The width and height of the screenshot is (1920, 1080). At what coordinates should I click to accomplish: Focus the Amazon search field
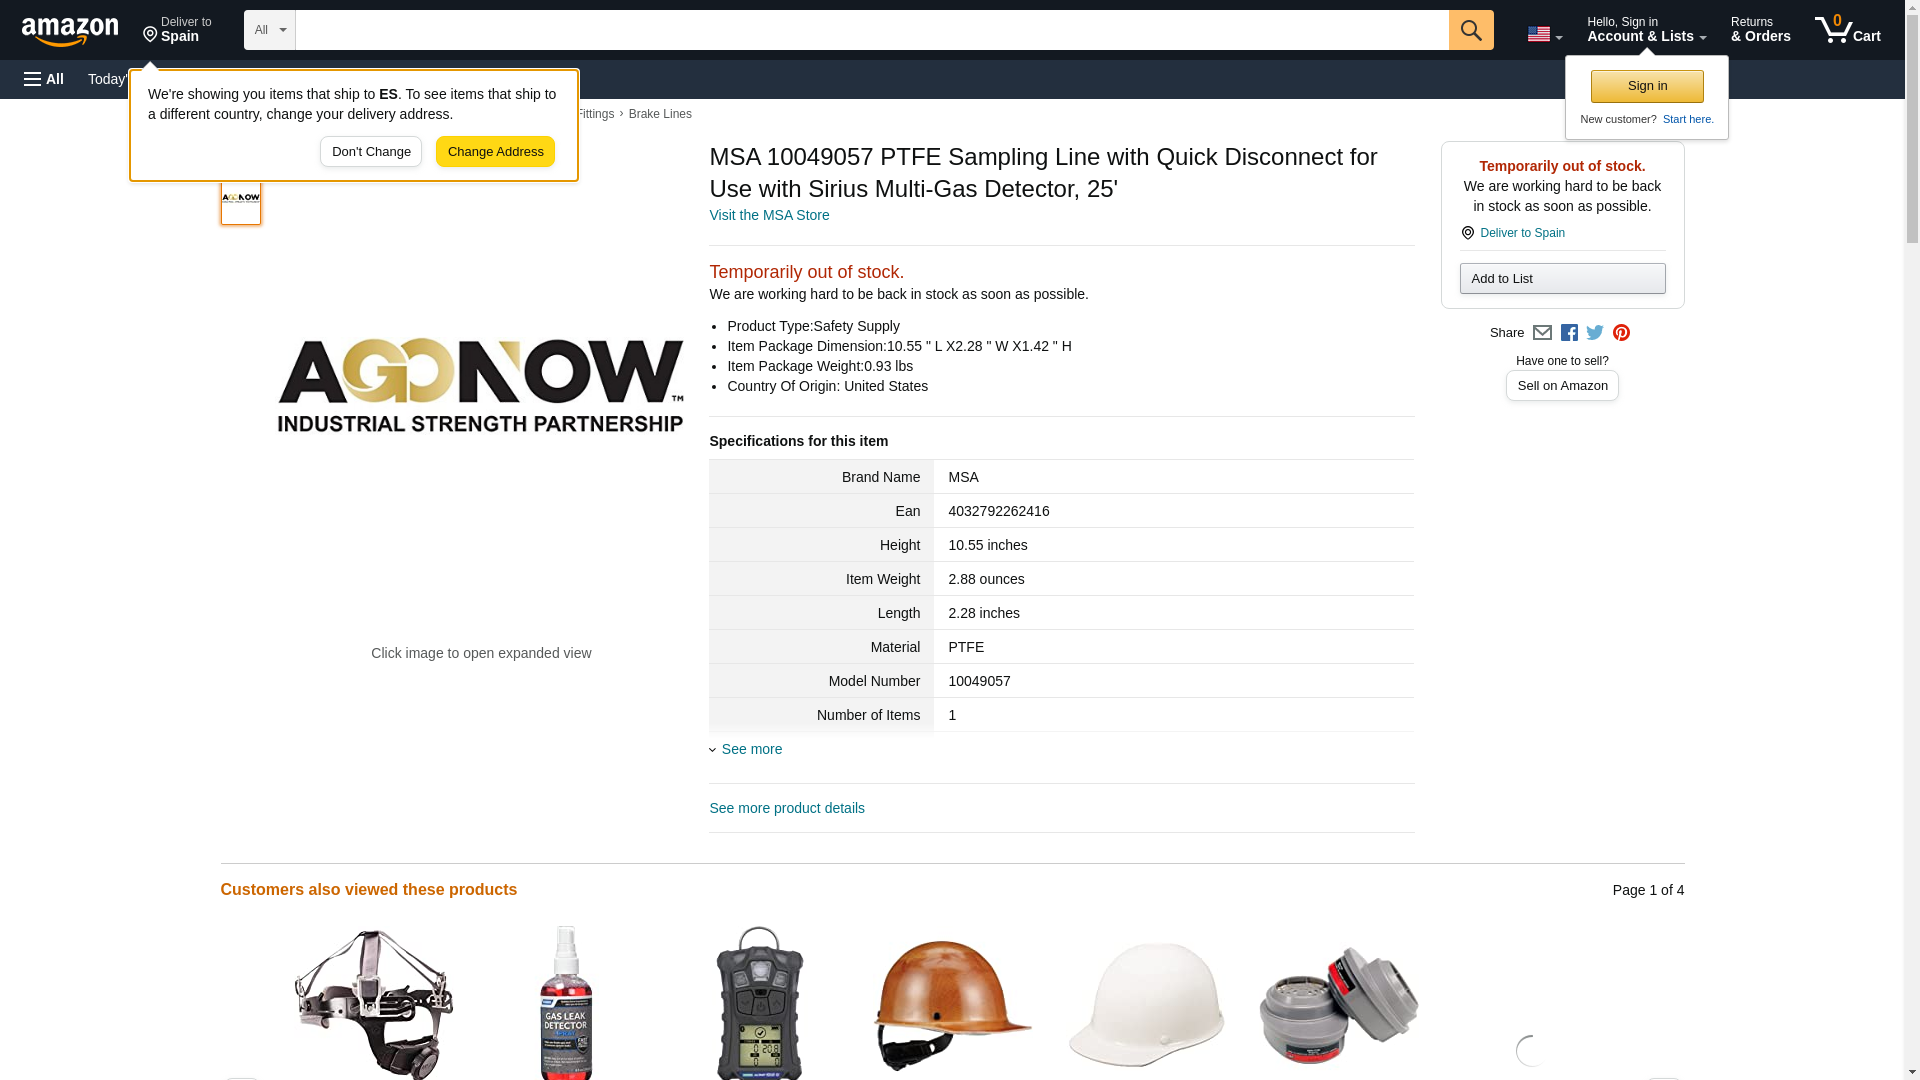pyautogui.click(x=872, y=30)
